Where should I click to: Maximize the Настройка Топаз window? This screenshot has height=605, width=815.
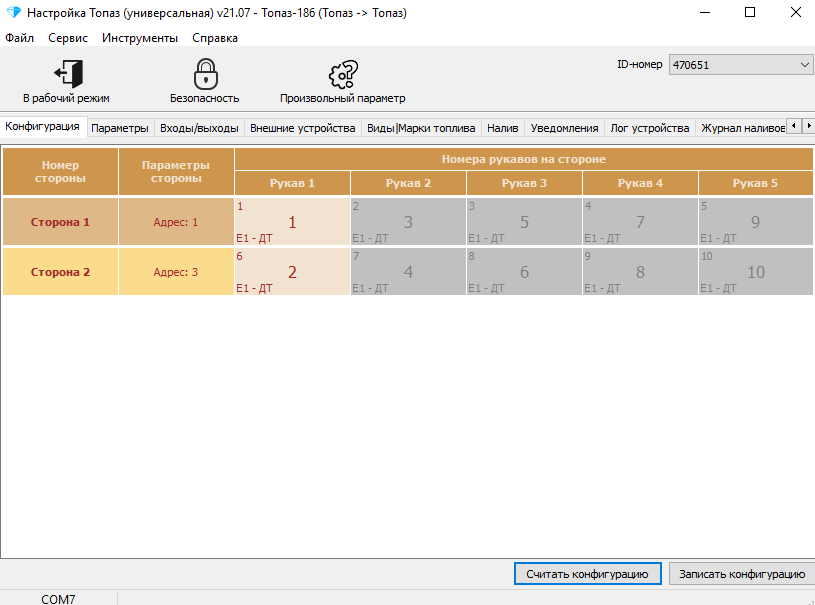[x=750, y=12]
